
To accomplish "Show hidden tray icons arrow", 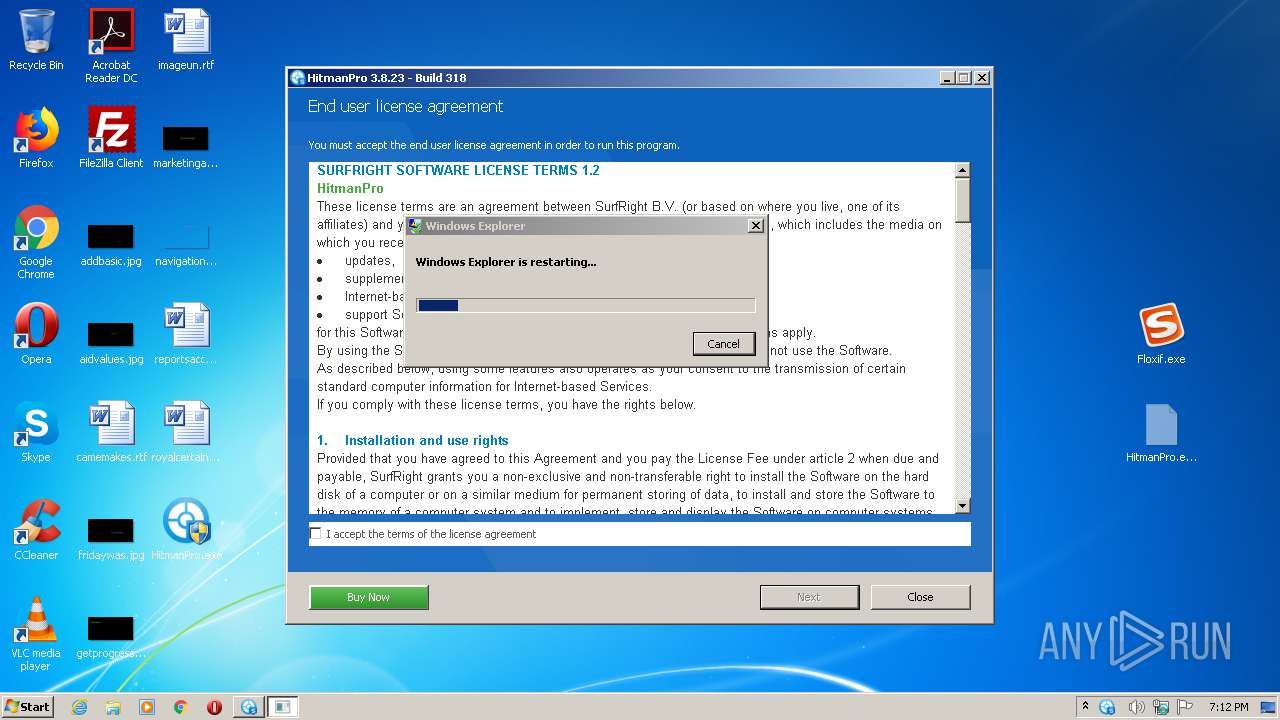I will tap(1086, 707).
